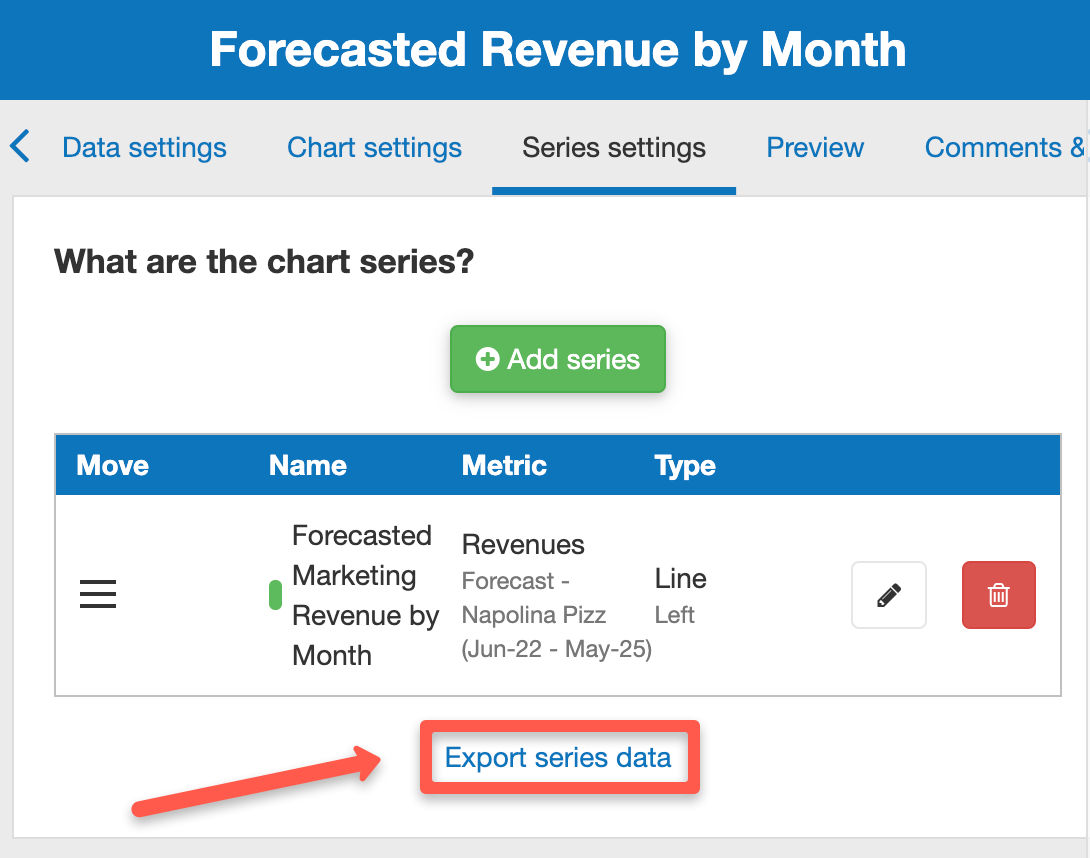The height and width of the screenshot is (858, 1090).
Task: Click the Line type label
Action: pyautogui.click(x=681, y=578)
